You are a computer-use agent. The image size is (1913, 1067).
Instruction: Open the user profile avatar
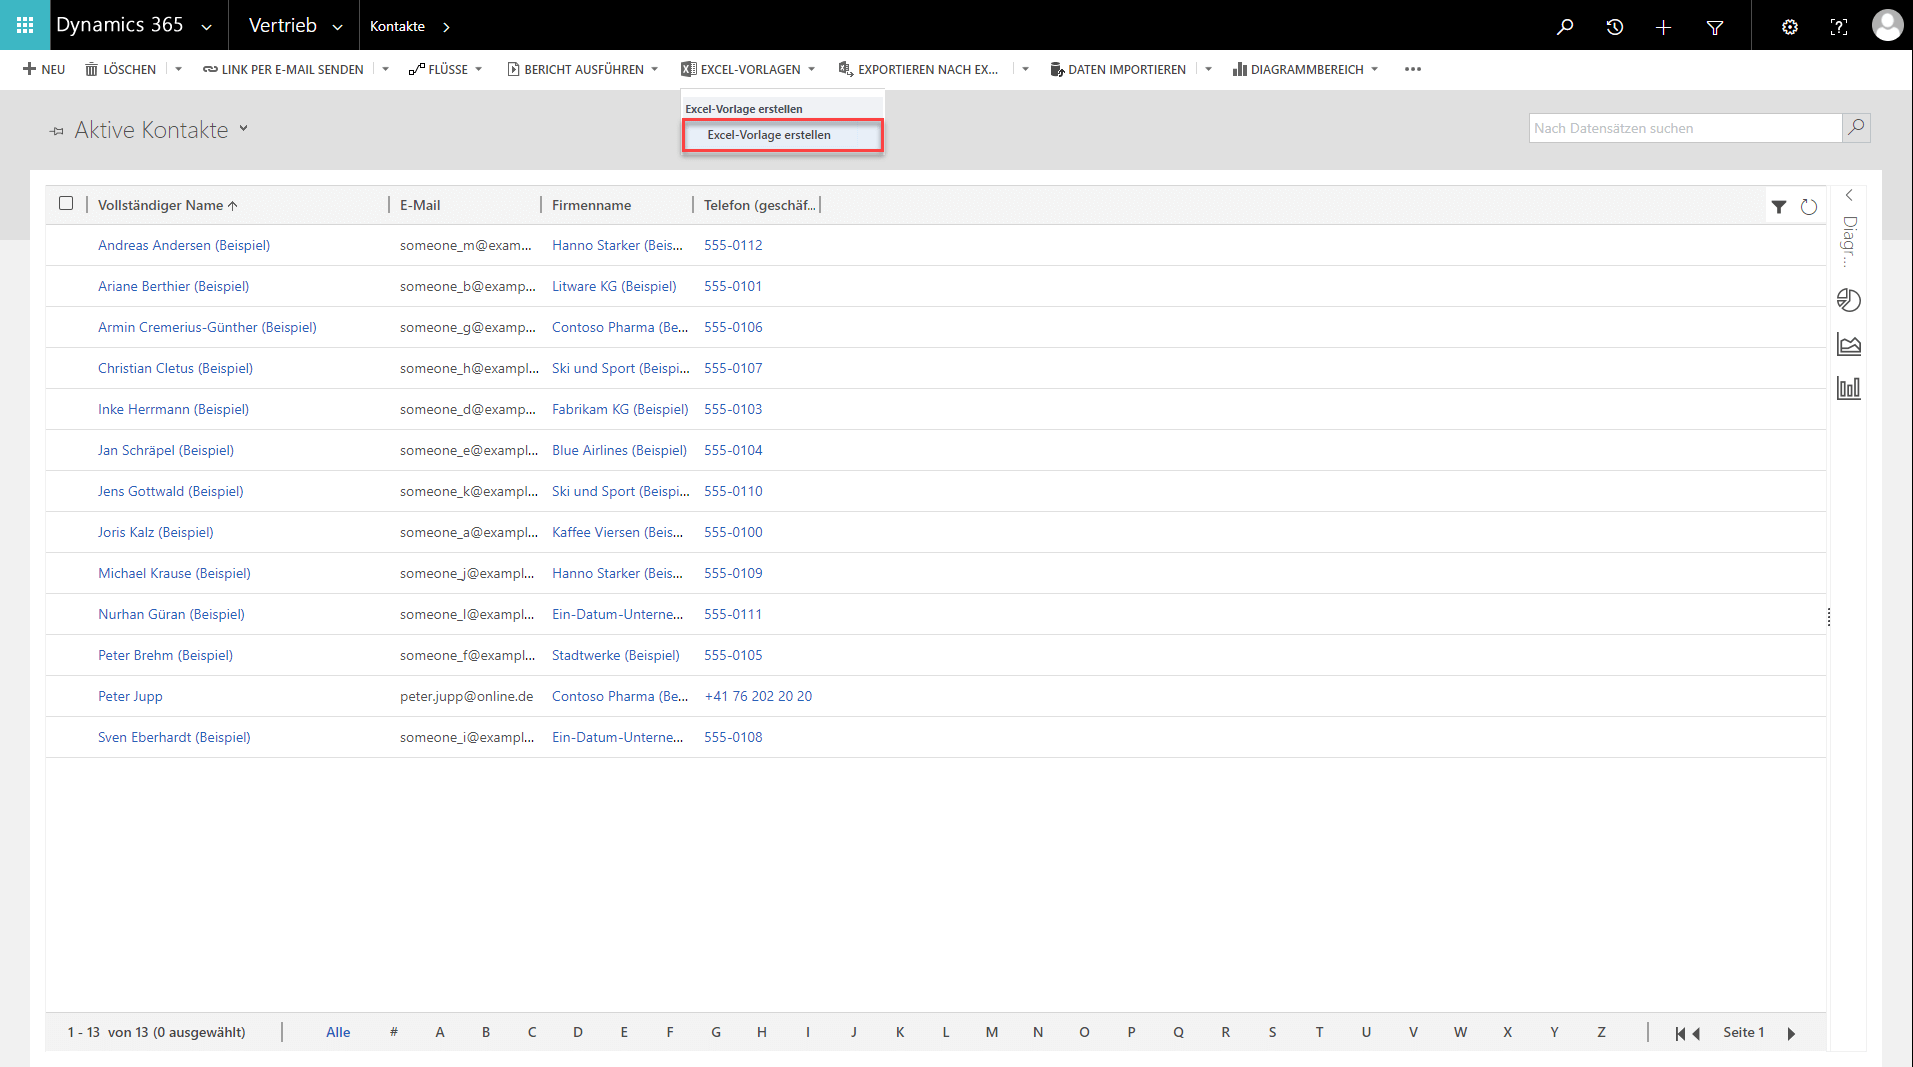click(1887, 25)
